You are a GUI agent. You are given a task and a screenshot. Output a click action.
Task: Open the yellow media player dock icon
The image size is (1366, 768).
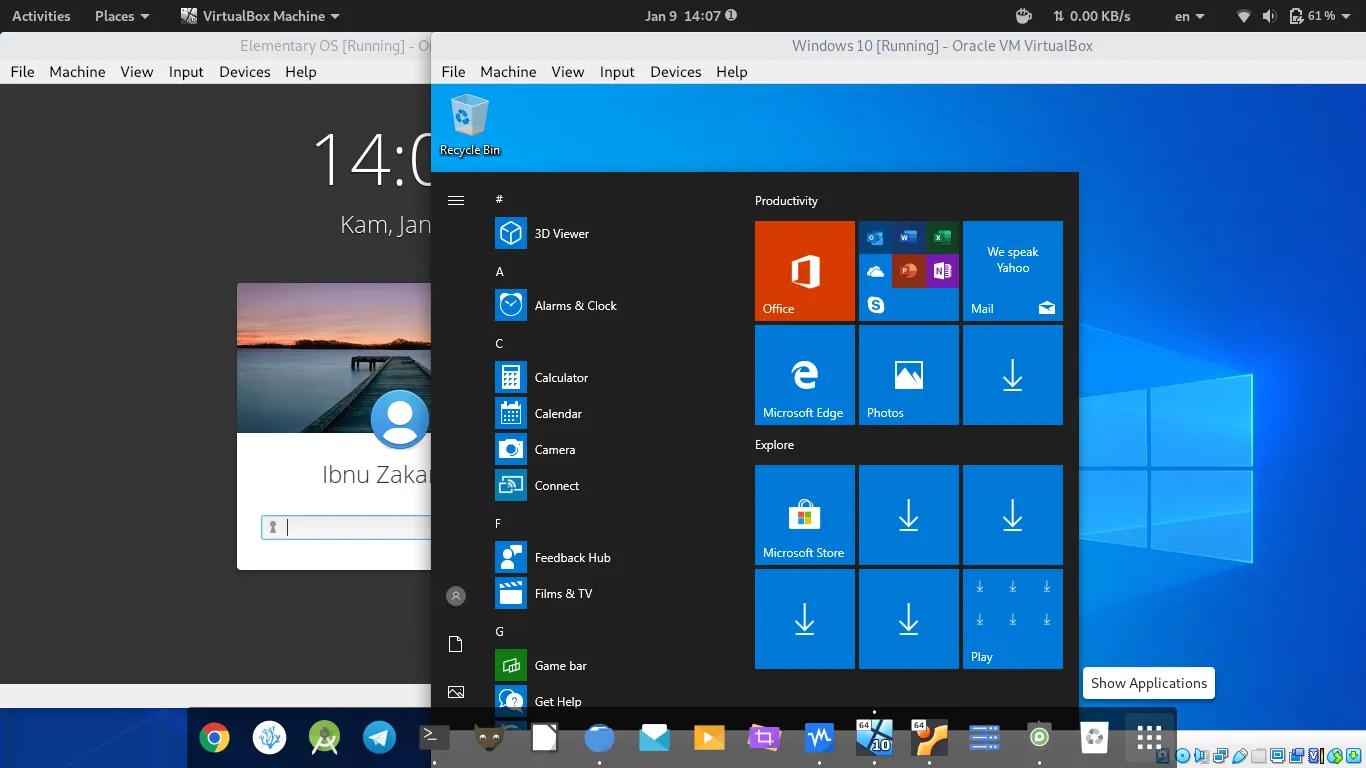coord(709,738)
